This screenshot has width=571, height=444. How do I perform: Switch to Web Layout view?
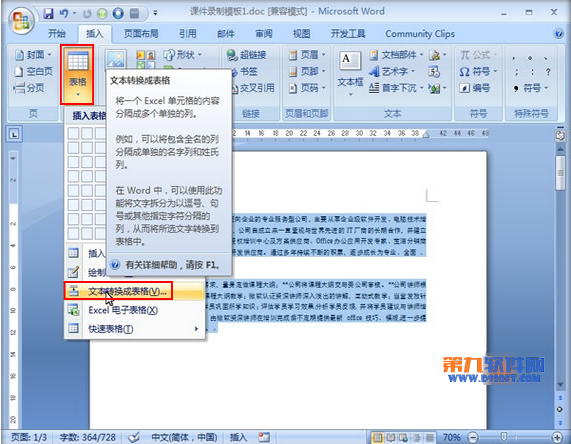tap(403, 437)
